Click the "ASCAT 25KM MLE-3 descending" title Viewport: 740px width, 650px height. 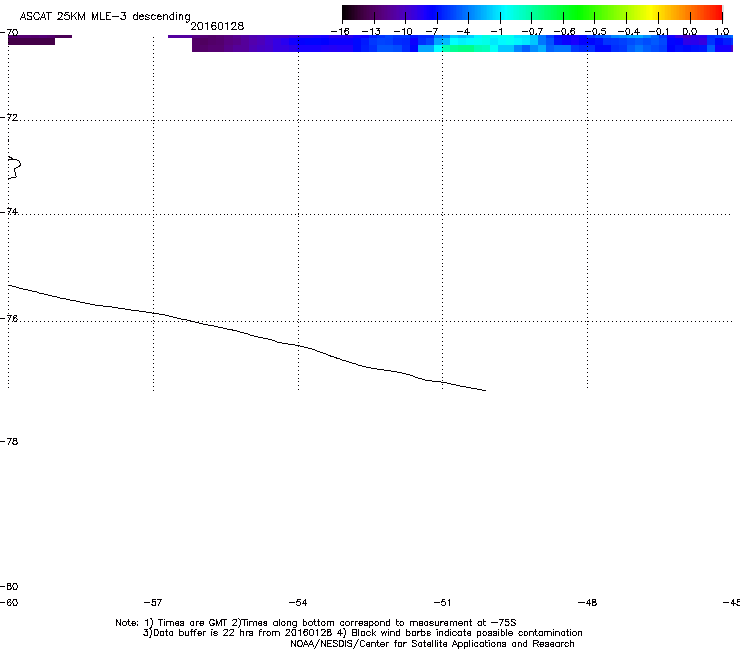pyautogui.click(x=105, y=17)
